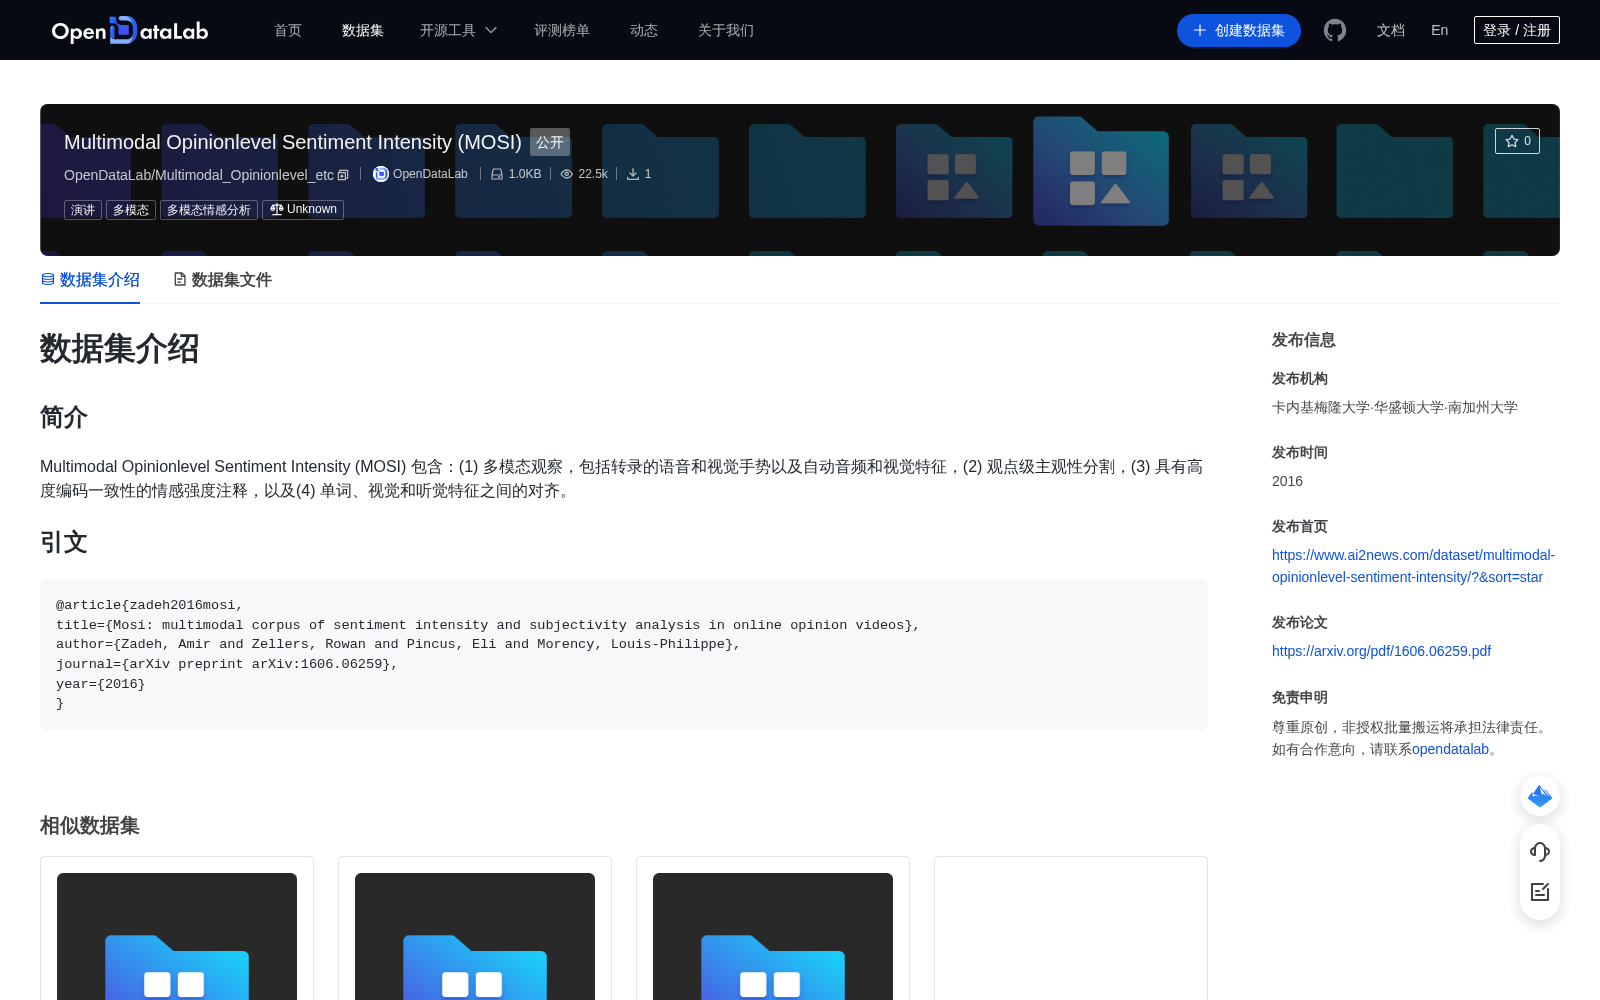Screen dimensions: 1600x1000
Task: Open the customer support headset icon
Action: point(1540,852)
